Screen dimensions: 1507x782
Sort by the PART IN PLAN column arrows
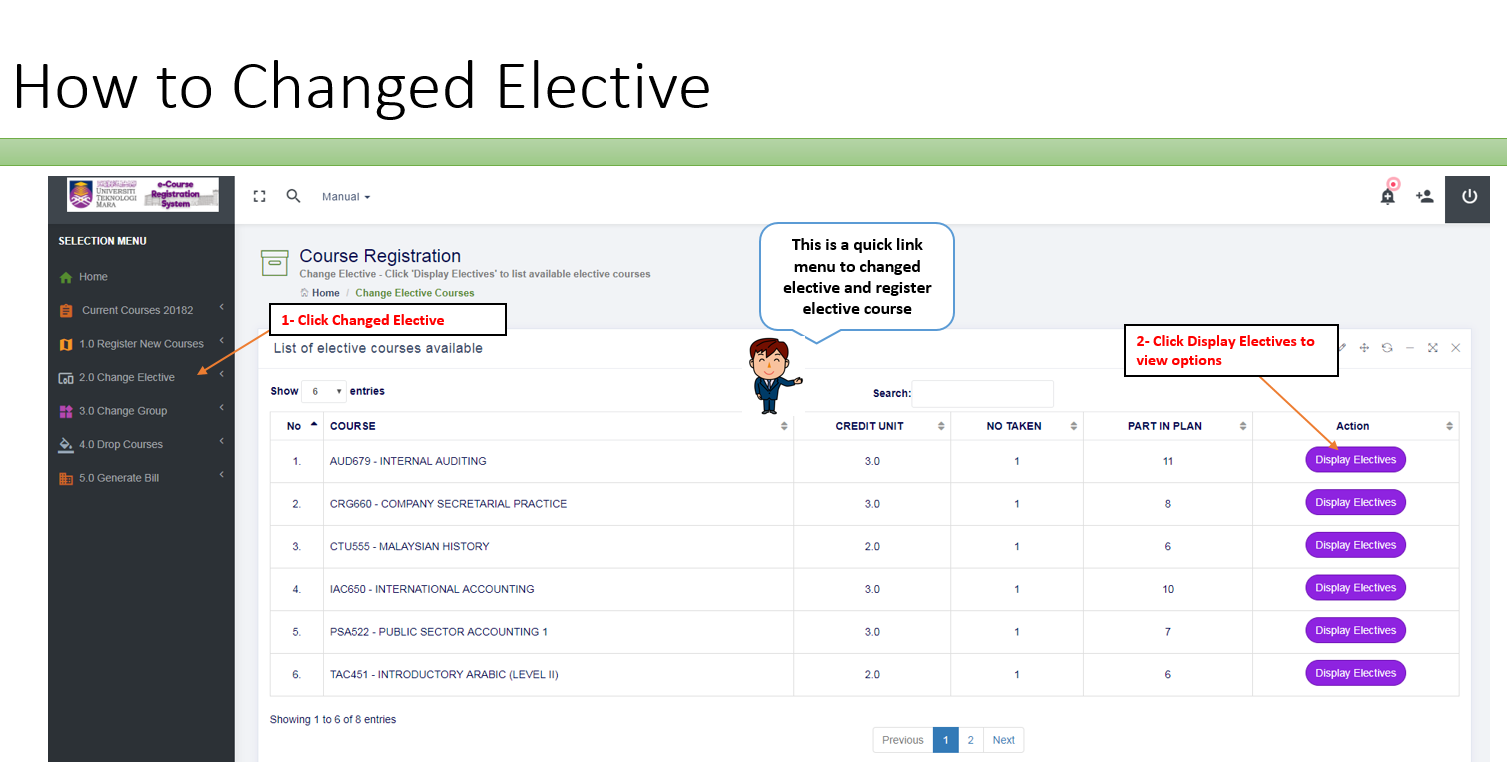coord(1243,426)
